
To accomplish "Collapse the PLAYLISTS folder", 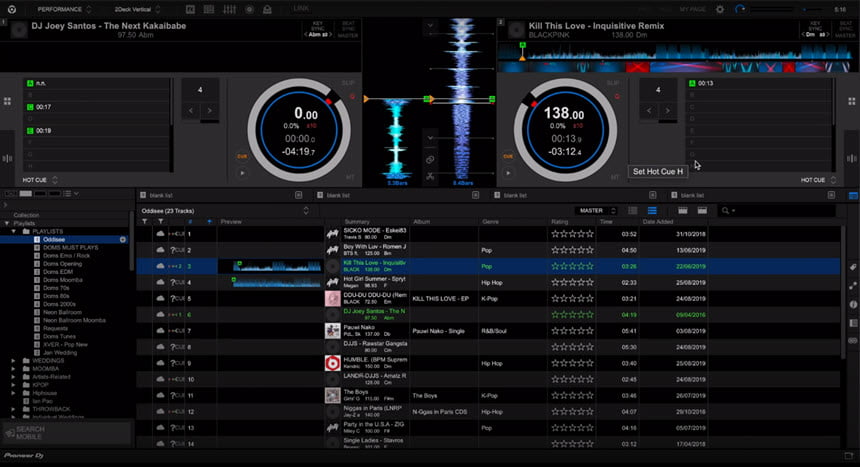I will tap(14, 232).
